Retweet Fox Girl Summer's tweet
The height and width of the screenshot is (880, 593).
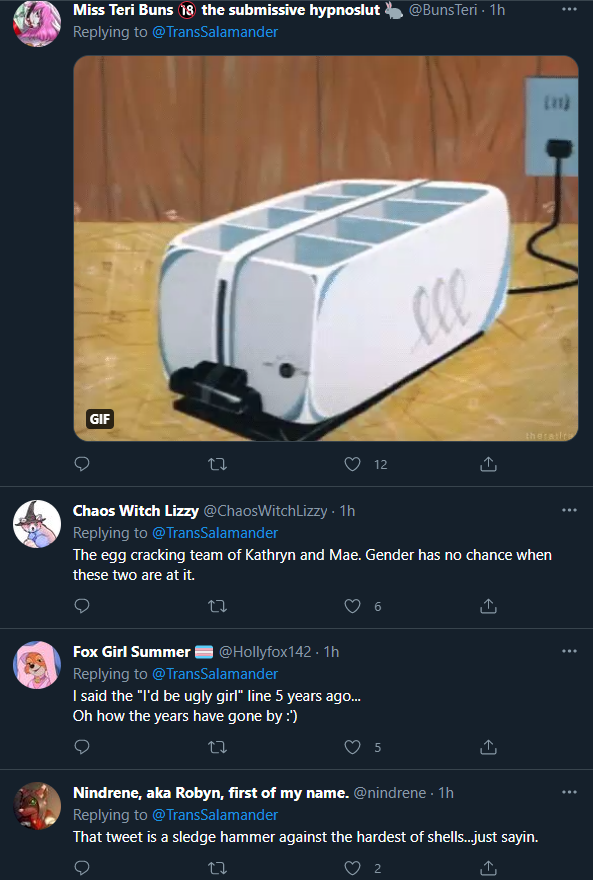coord(217,747)
